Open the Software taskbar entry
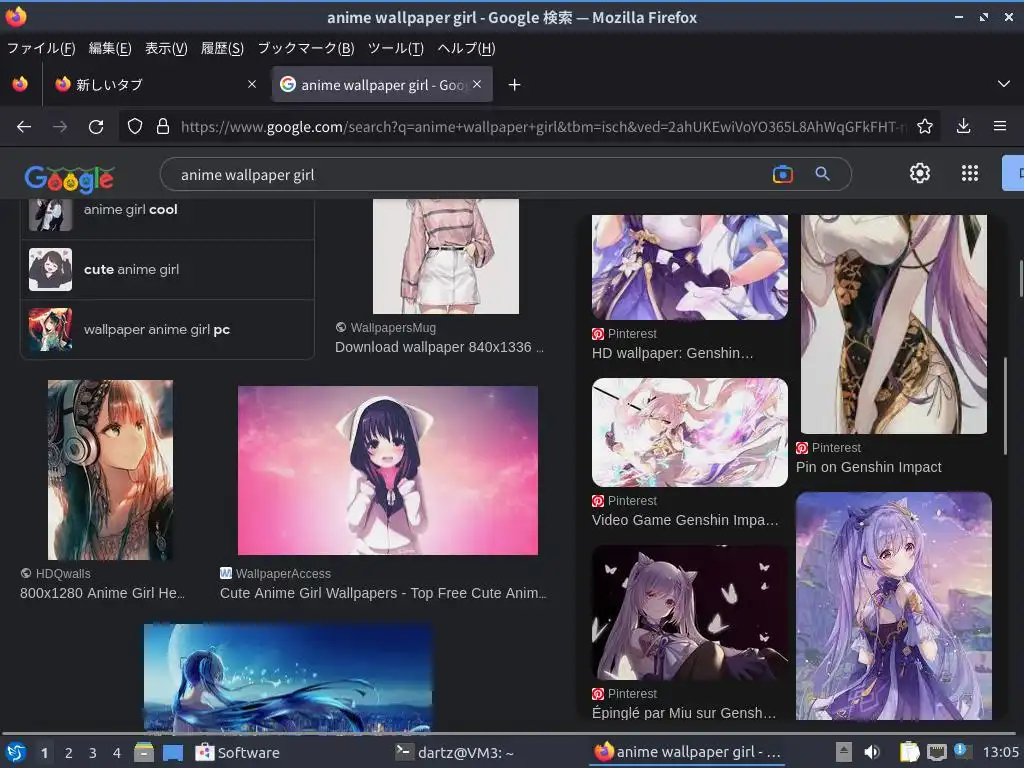The image size is (1024, 768). 238,752
